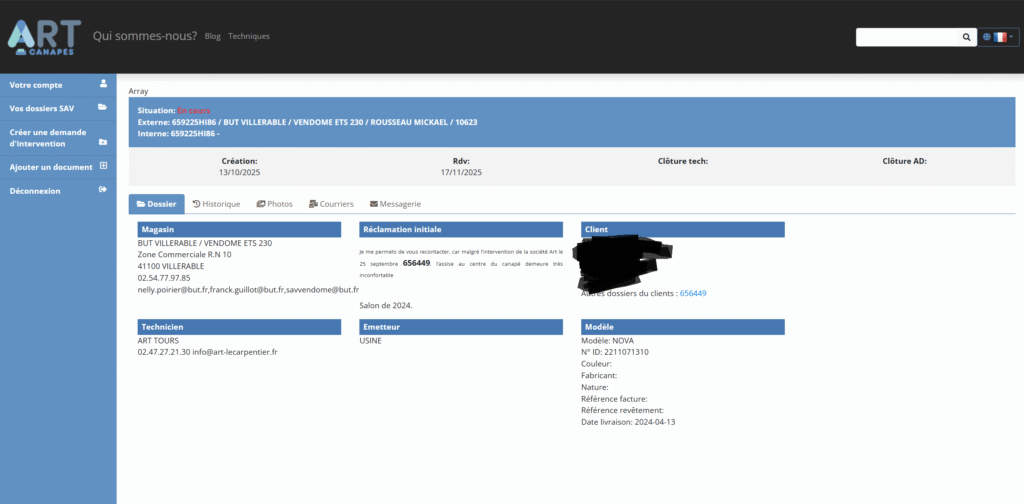Open client's other dossier 656449 link

[x=693, y=293]
